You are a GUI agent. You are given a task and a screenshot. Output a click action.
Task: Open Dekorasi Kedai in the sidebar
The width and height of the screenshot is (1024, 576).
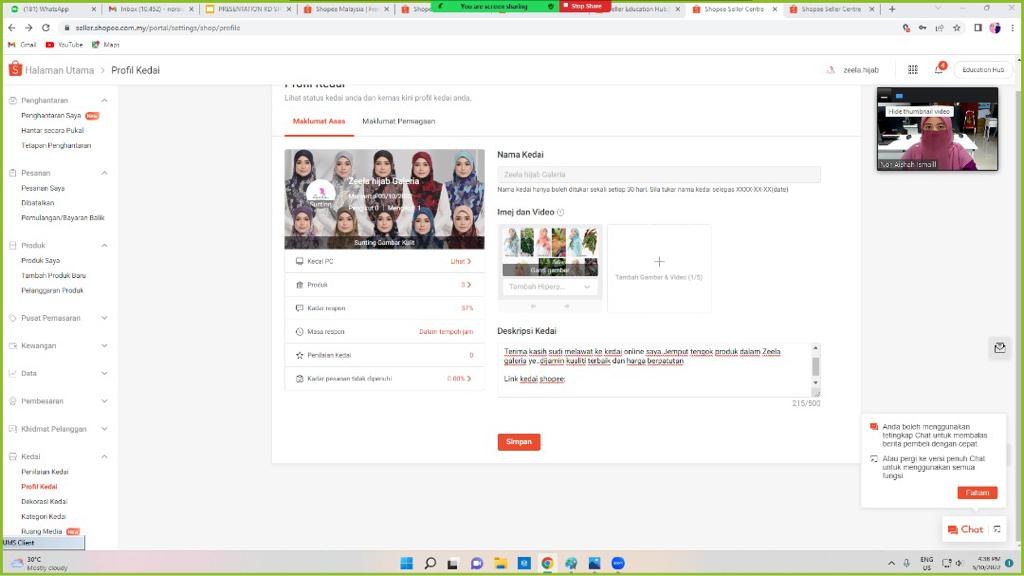[44, 502]
